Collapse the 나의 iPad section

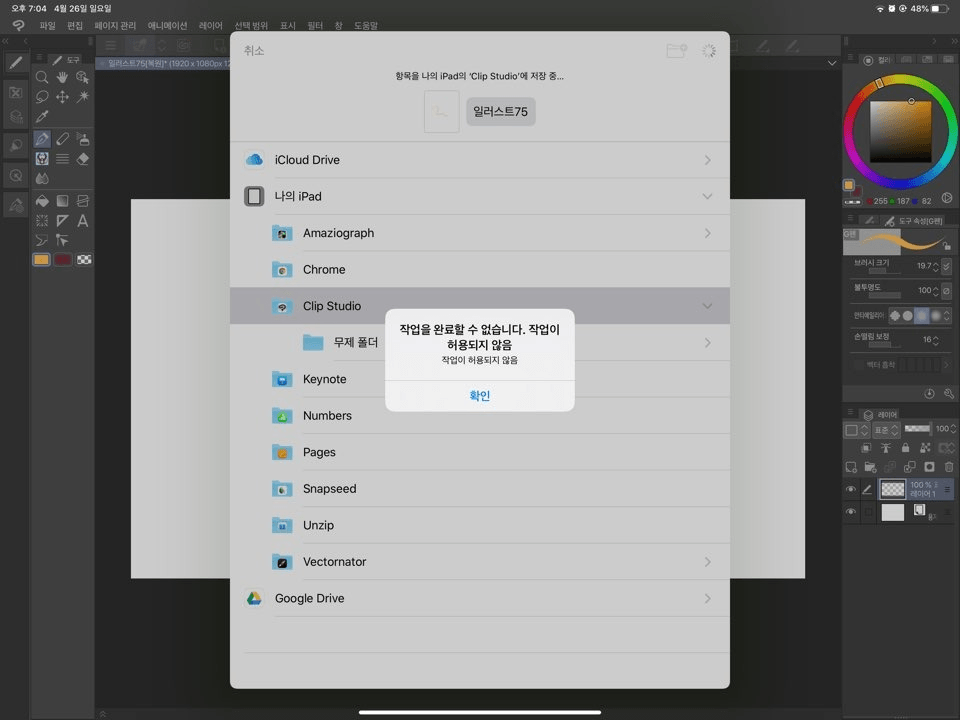click(x=707, y=197)
